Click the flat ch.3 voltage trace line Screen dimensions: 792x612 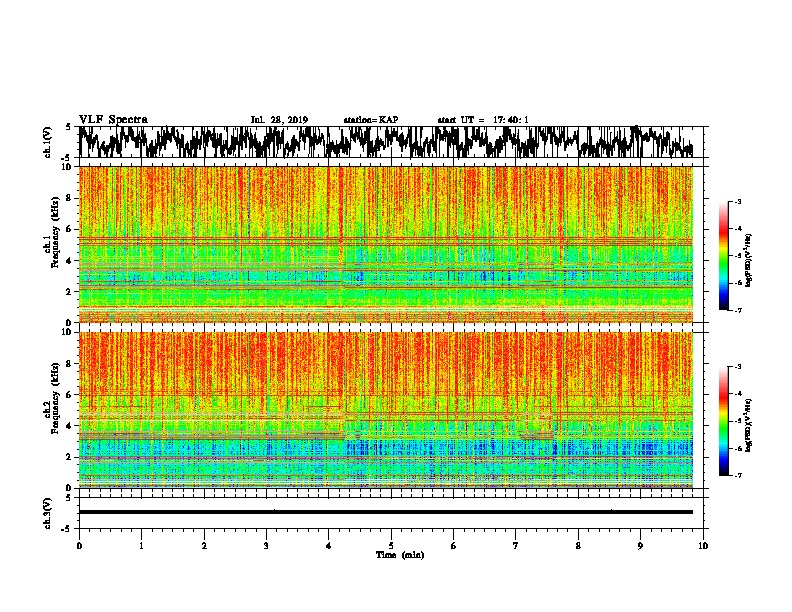[386, 512]
